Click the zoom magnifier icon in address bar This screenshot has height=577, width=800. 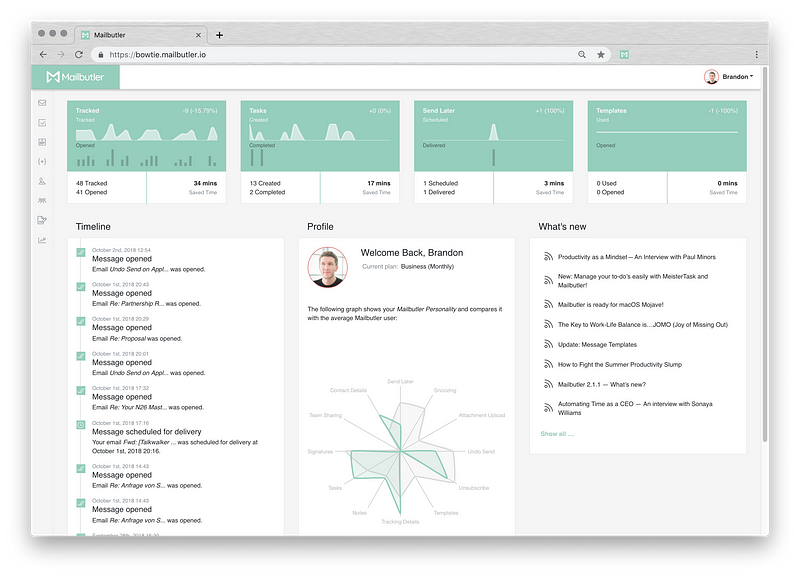point(582,55)
